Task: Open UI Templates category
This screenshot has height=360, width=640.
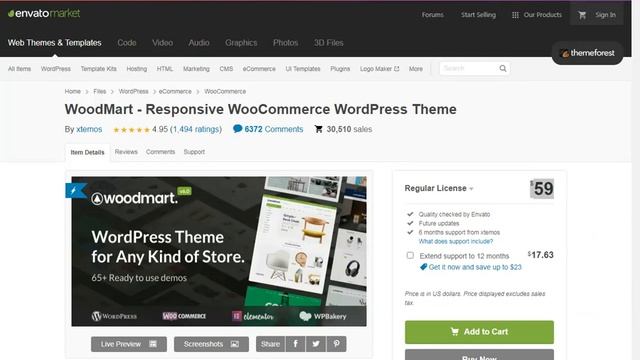Action: click(303, 69)
